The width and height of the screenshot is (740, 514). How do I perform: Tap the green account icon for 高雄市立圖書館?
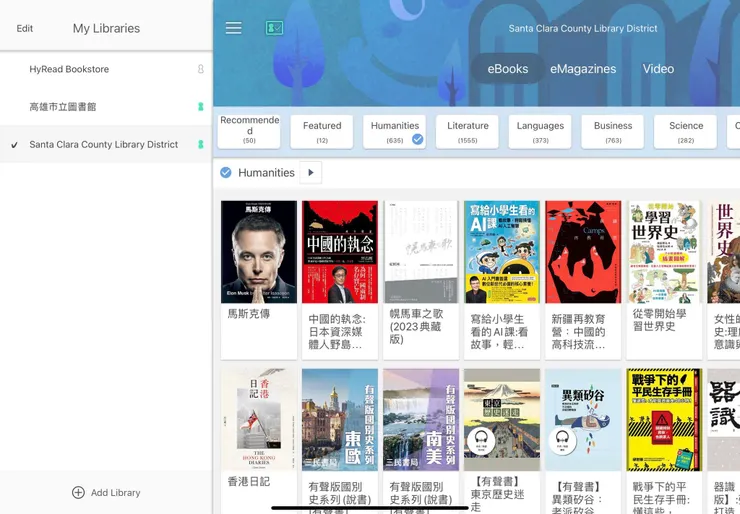pyautogui.click(x=201, y=107)
